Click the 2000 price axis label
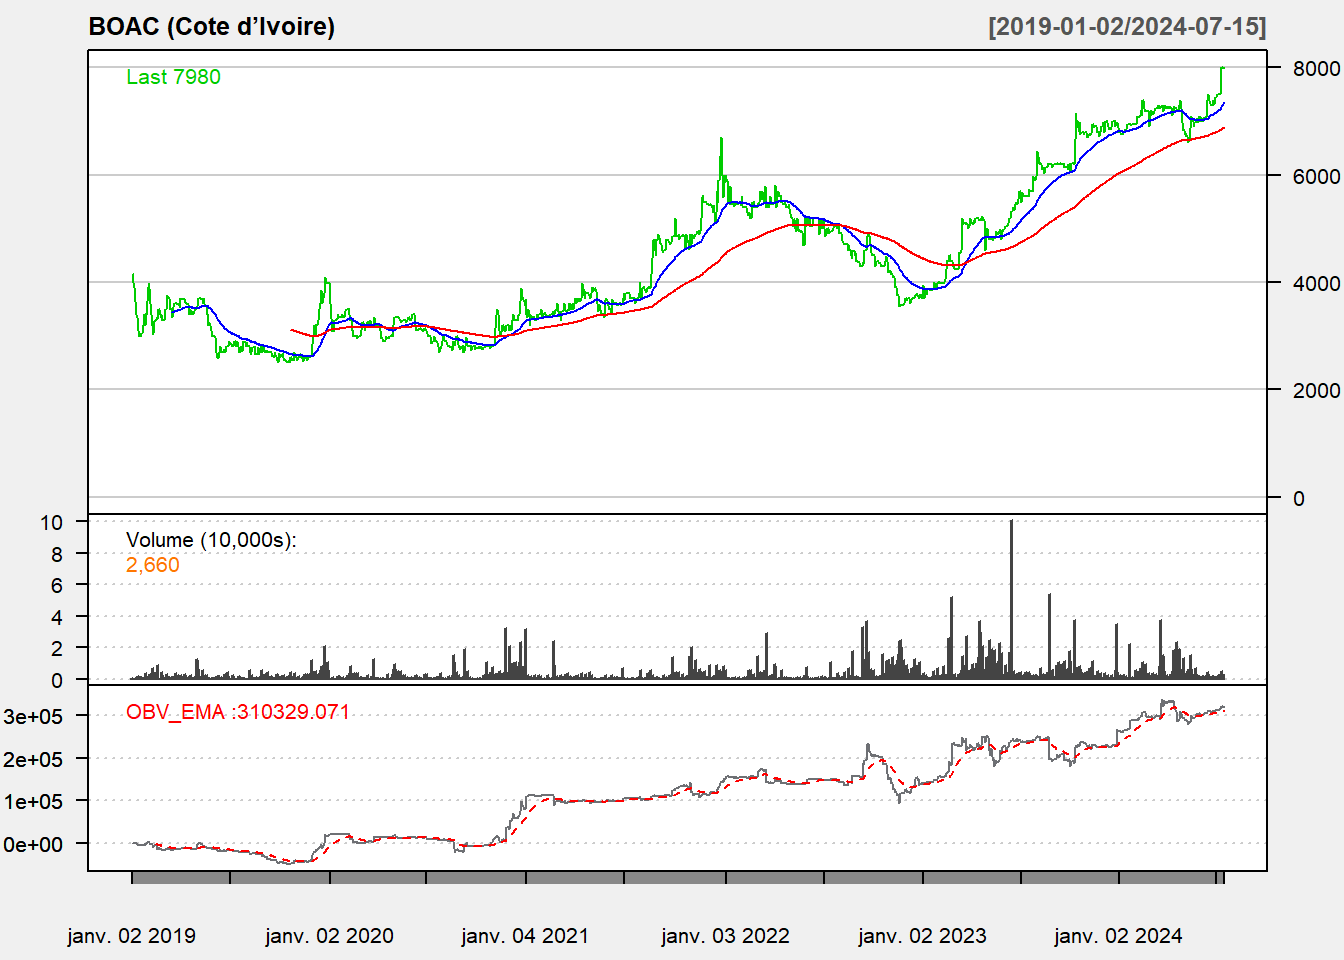 point(1316,390)
